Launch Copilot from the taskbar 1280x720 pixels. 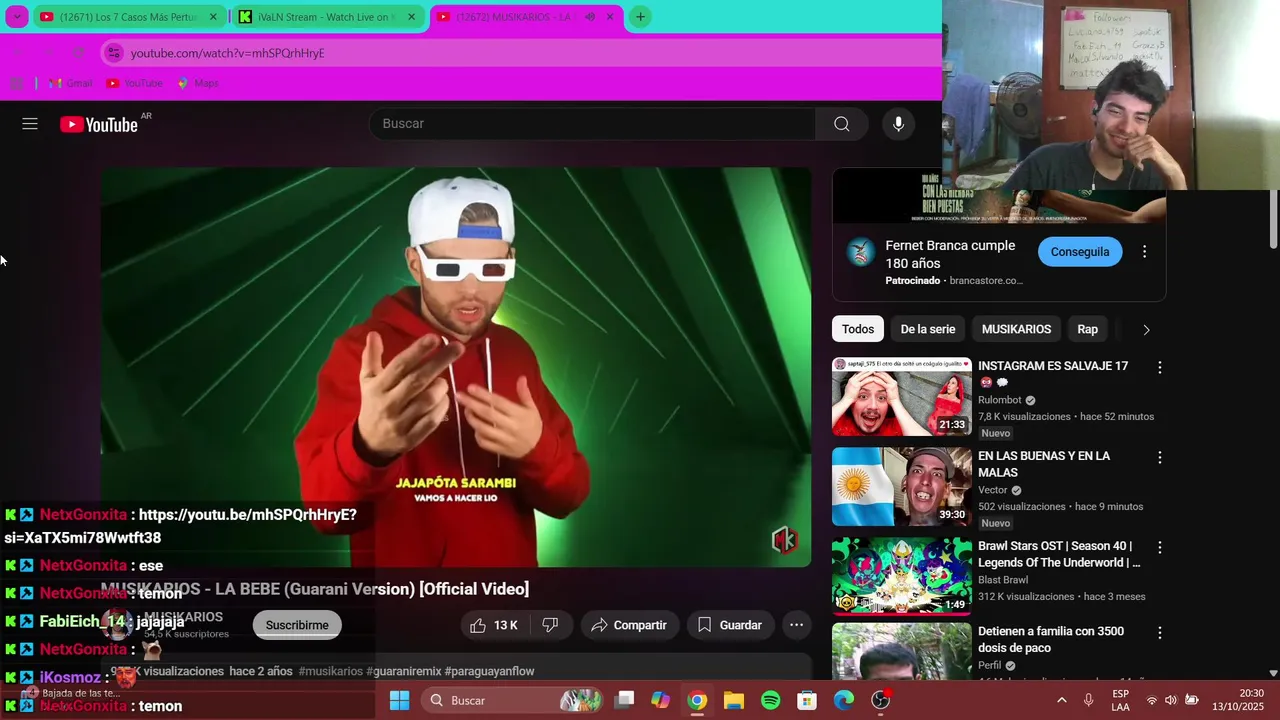660,700
